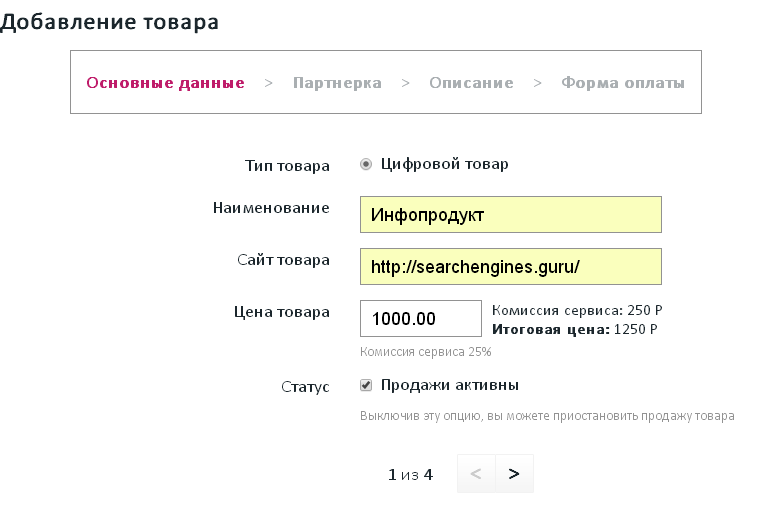Screen dimensions: 766x507
Task: Click the Комиссия сервиса 25% hint
Action: 425,352
